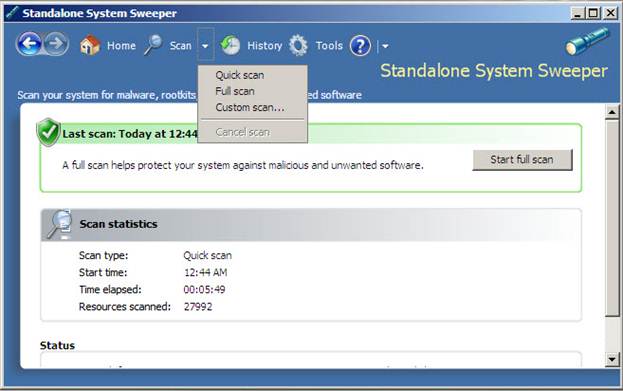Image resolution: width=623 pixels, height=391 pixels.
Task: Click the 'Quick scan' scan type value
Action: point(207,256)
